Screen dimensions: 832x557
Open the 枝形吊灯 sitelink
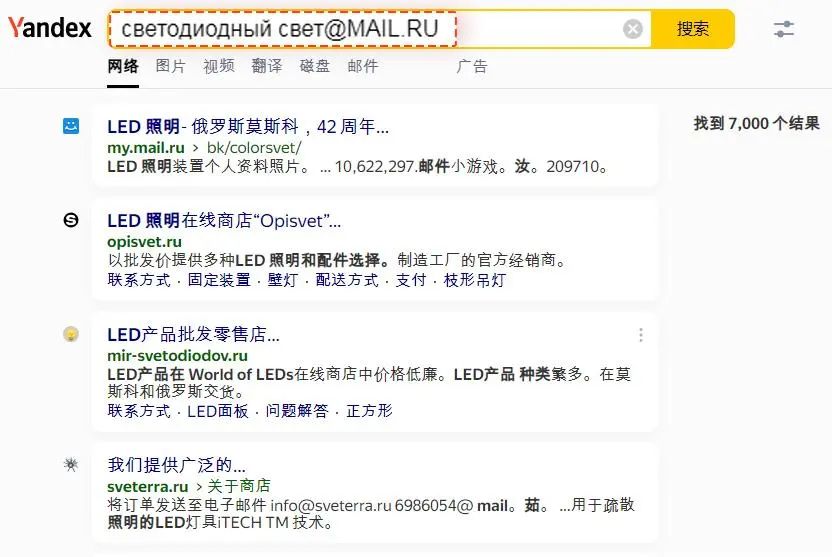[x=475, y=280]
